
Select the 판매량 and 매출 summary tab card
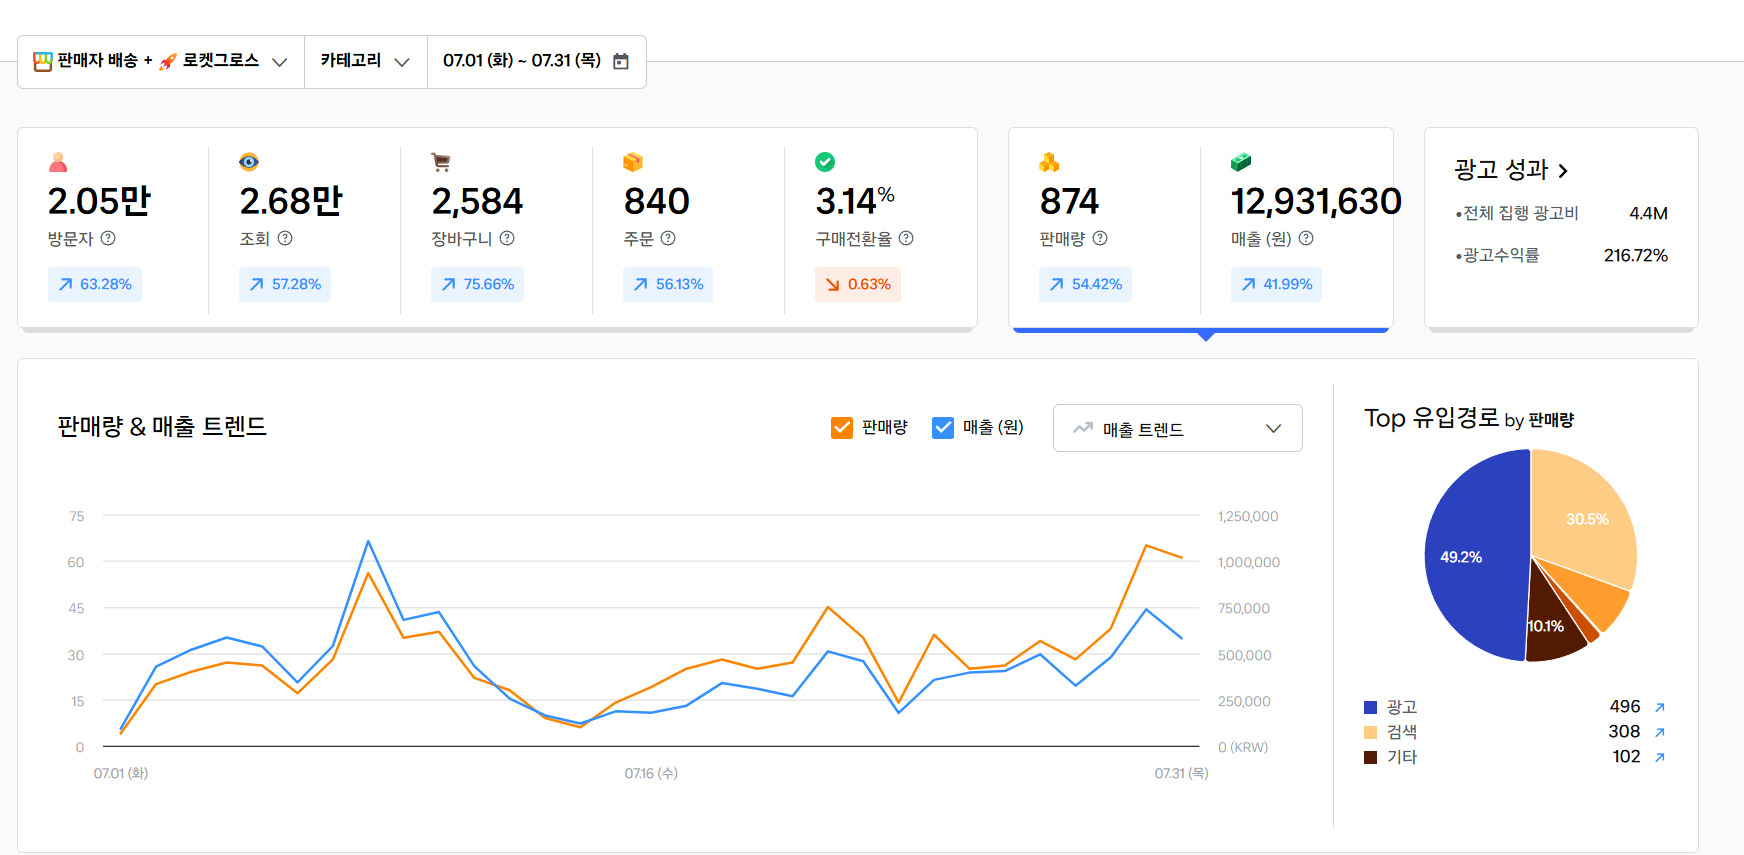pyautogui.click(x=1200, y=228)
